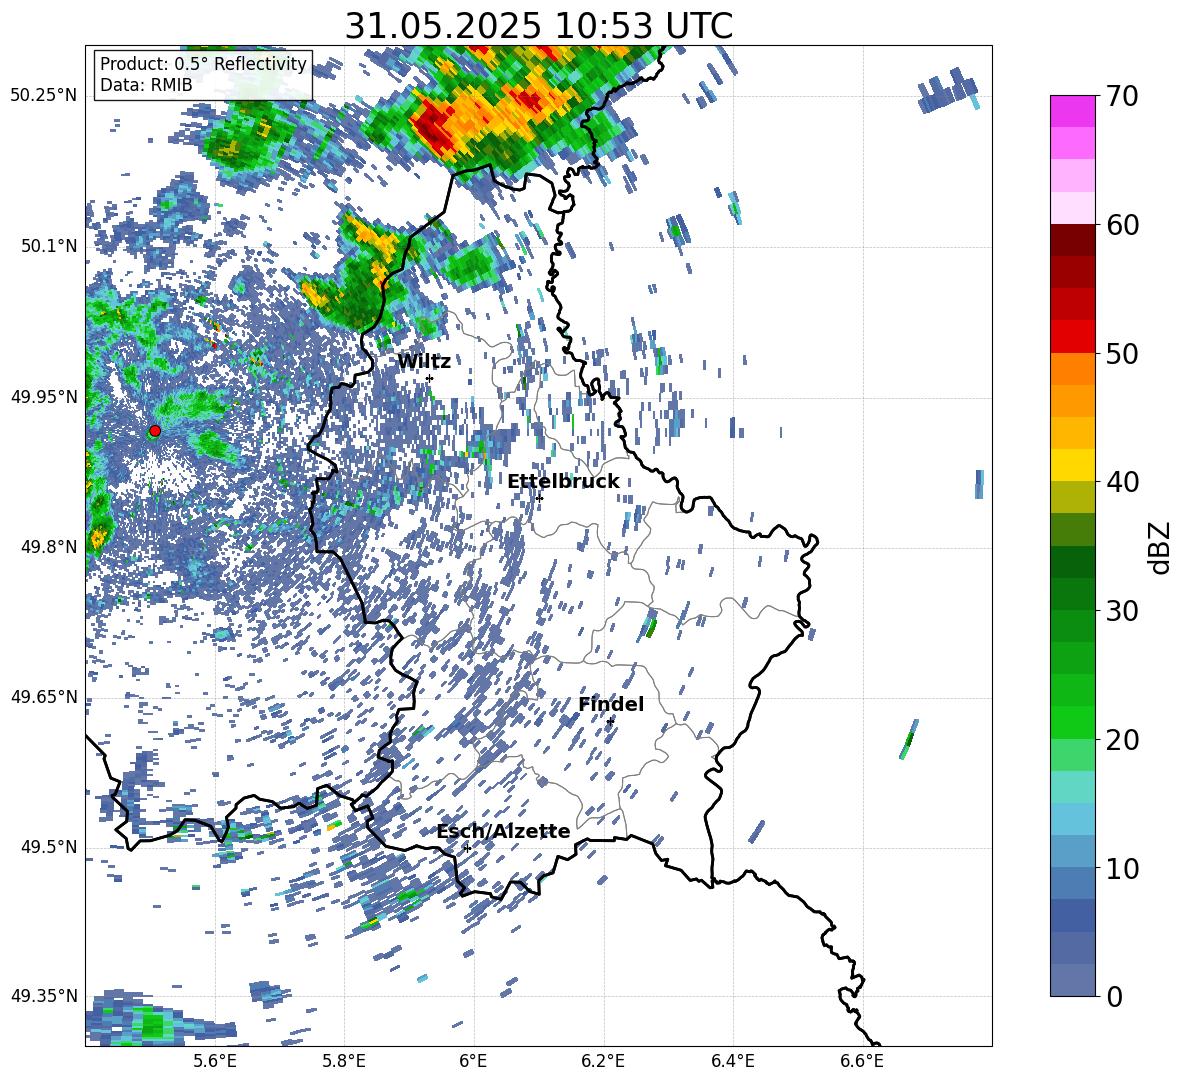Pick the slate blue bottom colorbar segment
Image resolution: width=1184 pixels, height=1081 pixels.
click(1073, 981)
